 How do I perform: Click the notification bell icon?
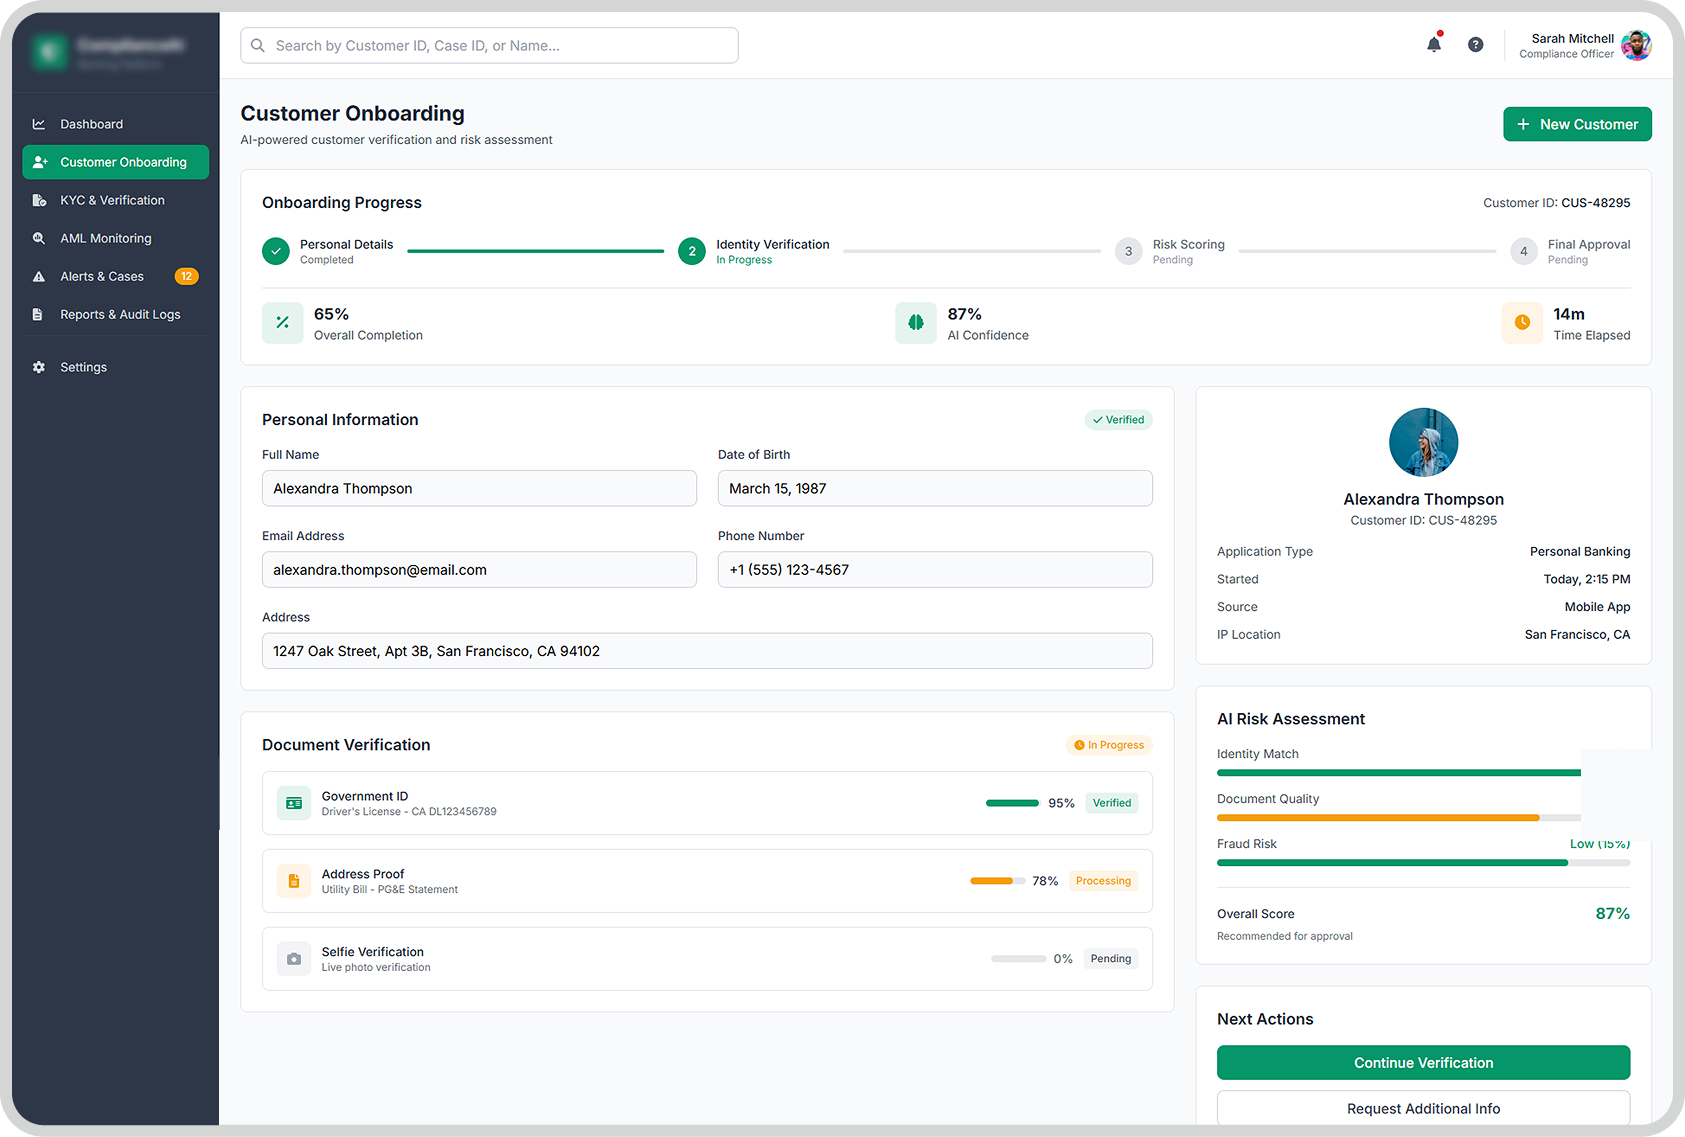(1434, 44)
